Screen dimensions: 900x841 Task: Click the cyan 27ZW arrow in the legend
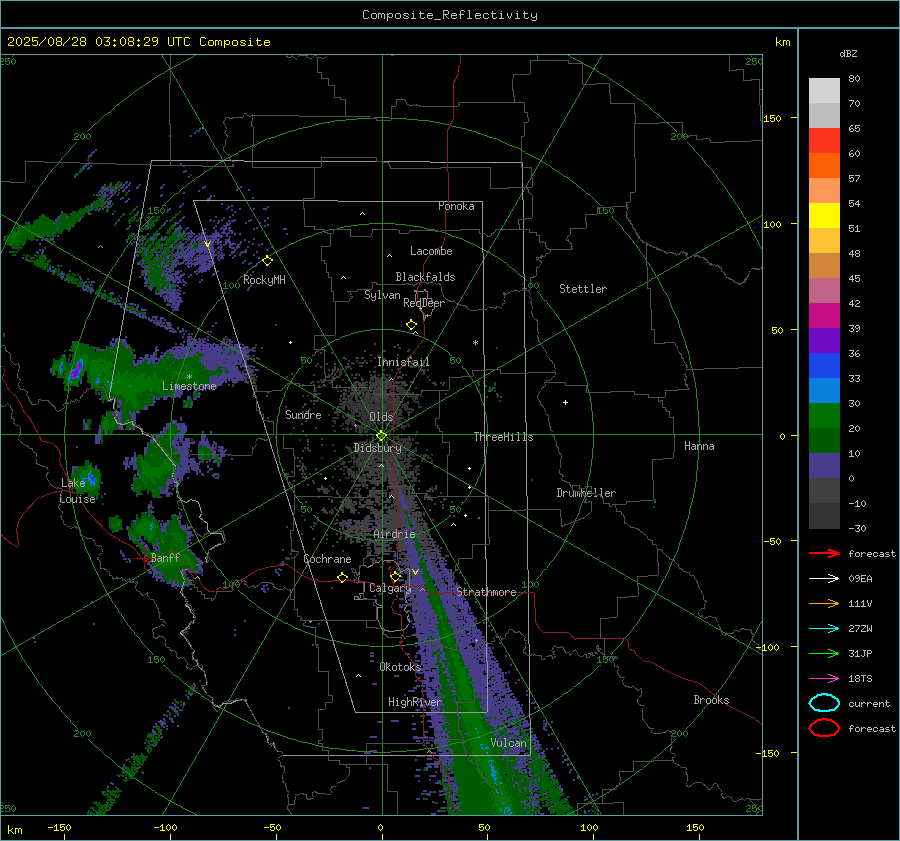(824, 628)
